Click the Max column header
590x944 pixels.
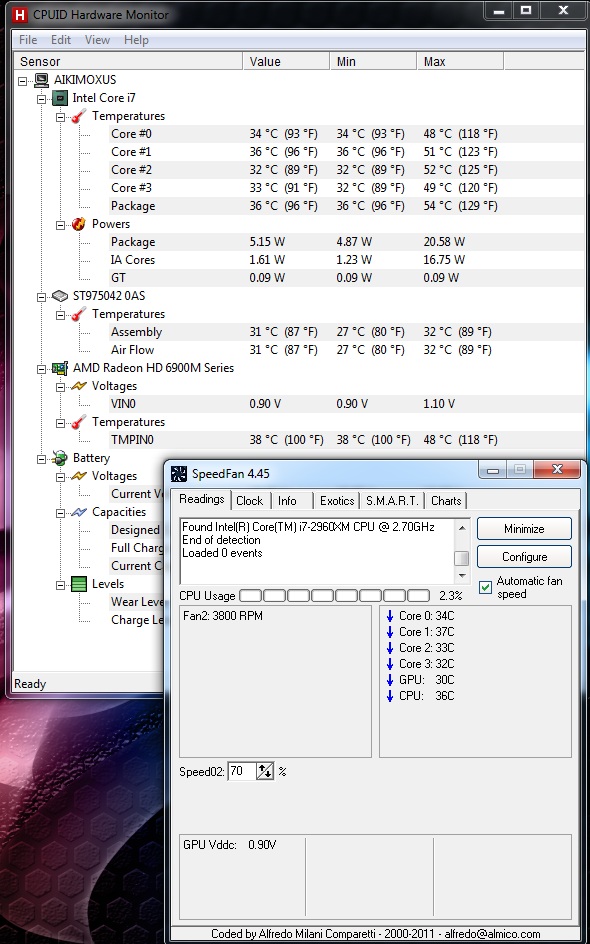pyautogui.click(x=460, y=61)
